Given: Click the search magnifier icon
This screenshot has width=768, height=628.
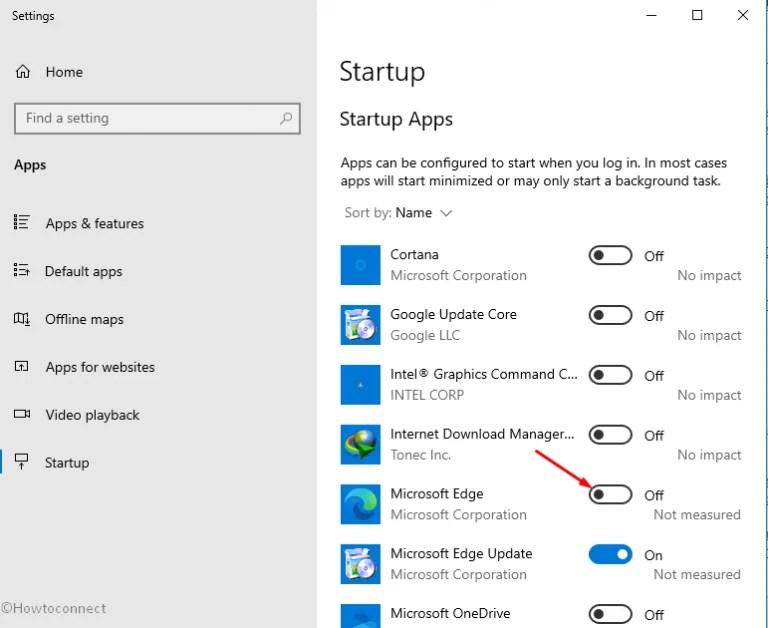Looking at the screenshot, I should [x=286, y=118].
